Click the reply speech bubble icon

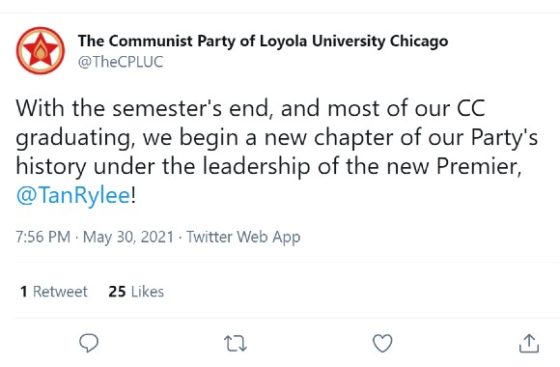tap(89, 343)
